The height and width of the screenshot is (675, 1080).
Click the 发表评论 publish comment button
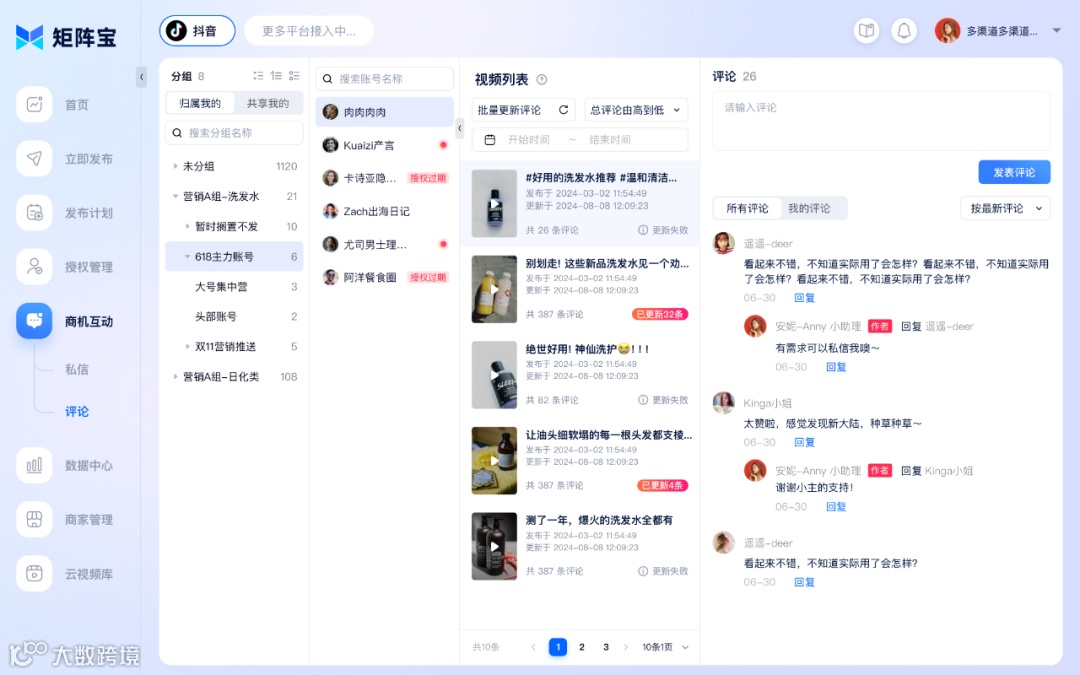[1015, 172]
